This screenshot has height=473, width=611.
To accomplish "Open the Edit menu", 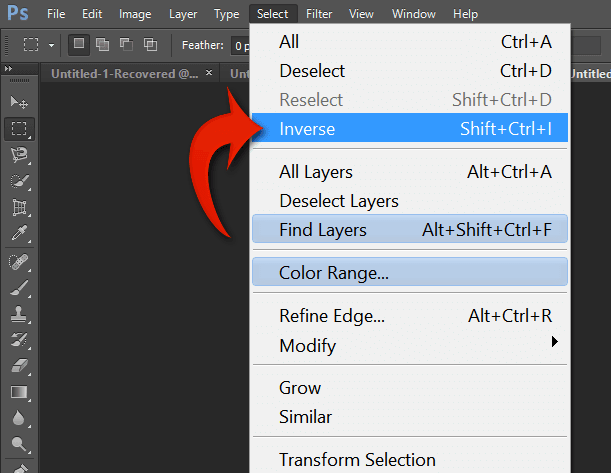I will click(92, 14).
